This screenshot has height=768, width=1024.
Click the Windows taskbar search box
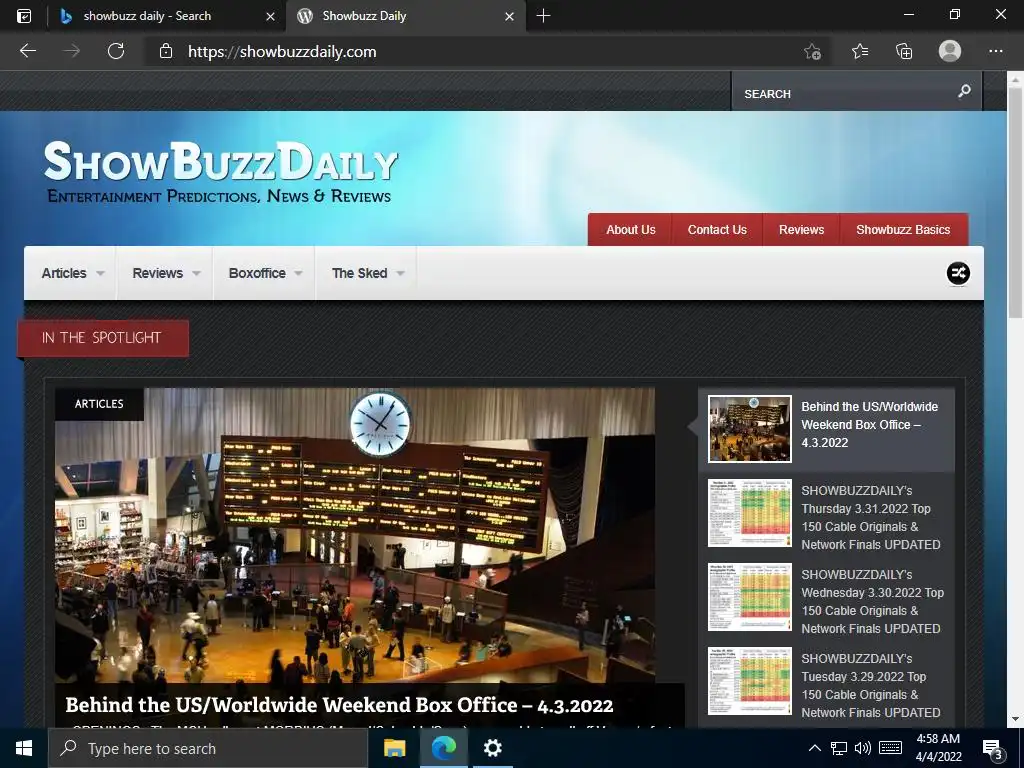tap(208, 748)
